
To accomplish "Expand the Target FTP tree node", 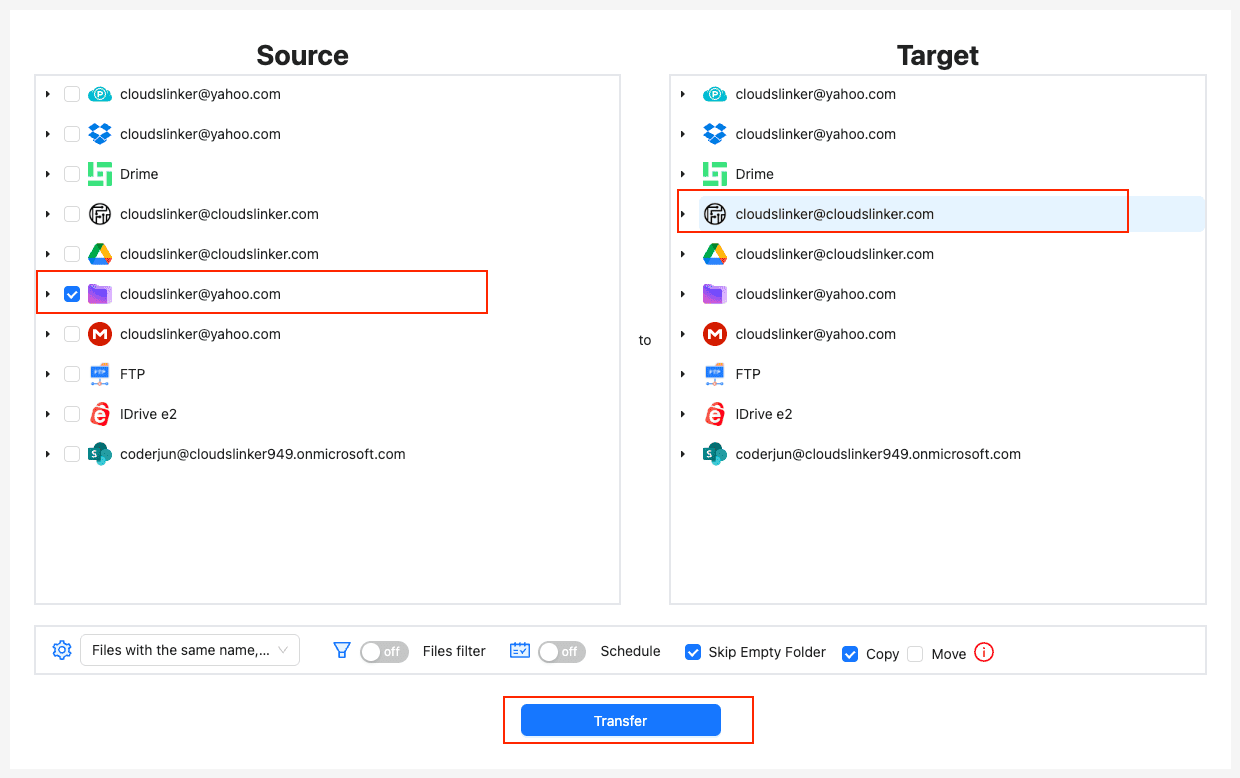I will tap(683, 374).
